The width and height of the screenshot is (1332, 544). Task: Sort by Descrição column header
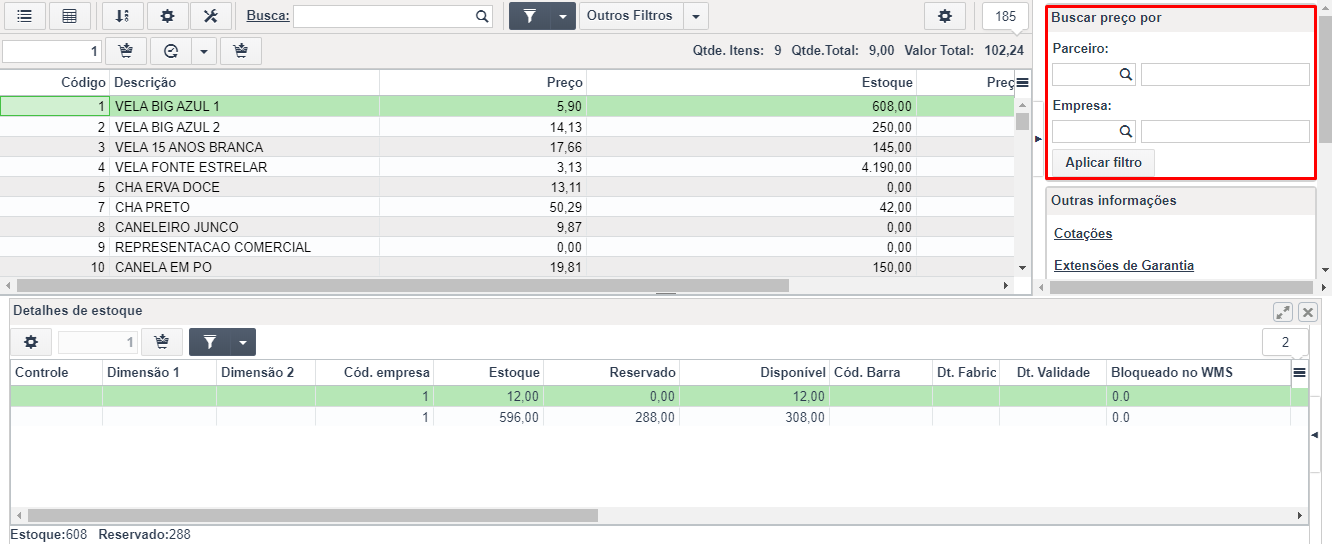pyautogui.click(x=245, y=83)
